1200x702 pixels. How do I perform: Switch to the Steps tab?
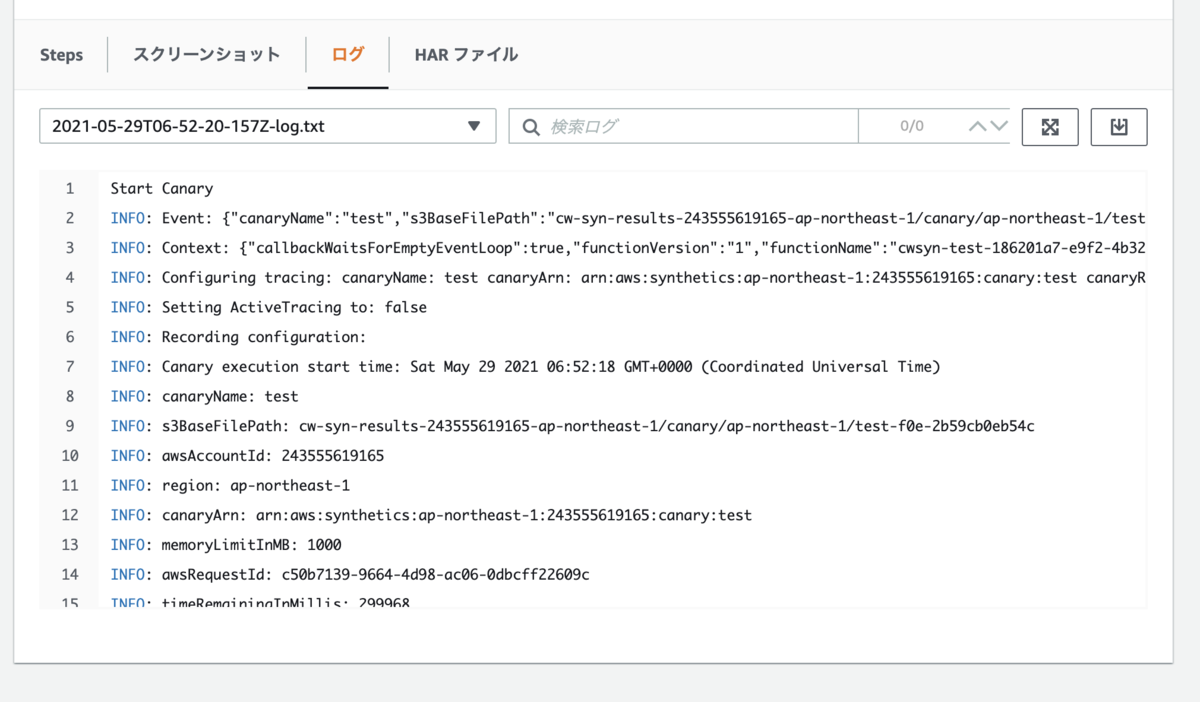click(x=61, y=55)
